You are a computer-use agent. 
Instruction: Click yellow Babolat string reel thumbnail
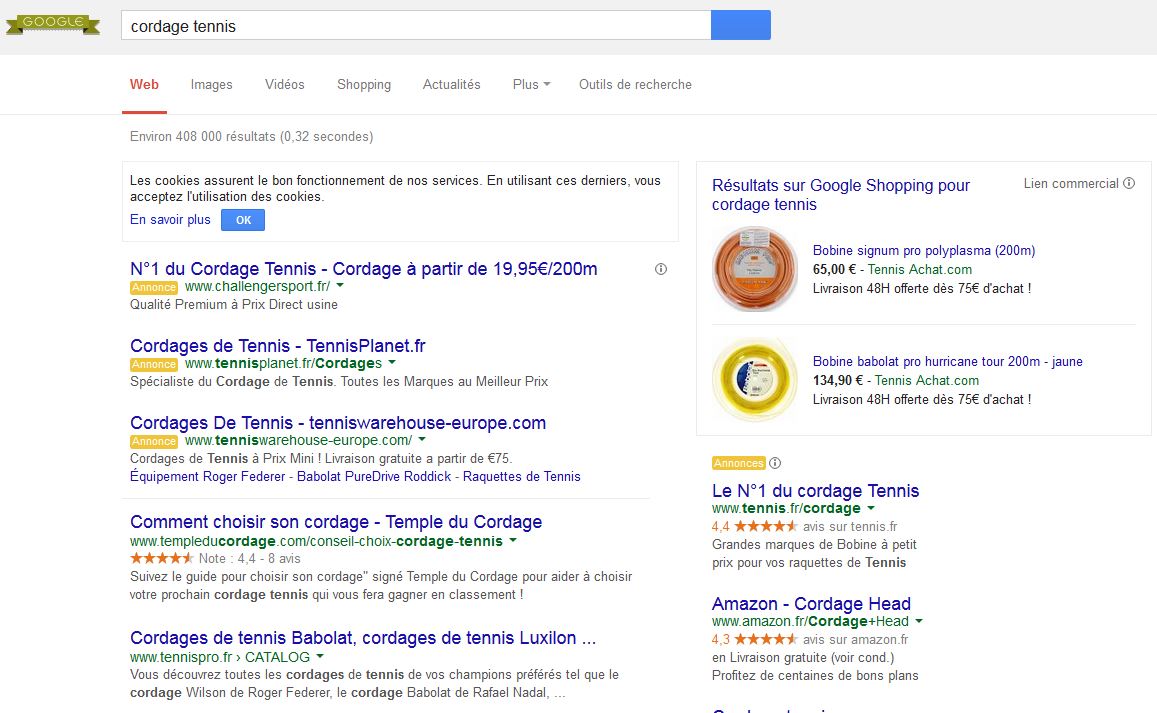click(755, 379)
